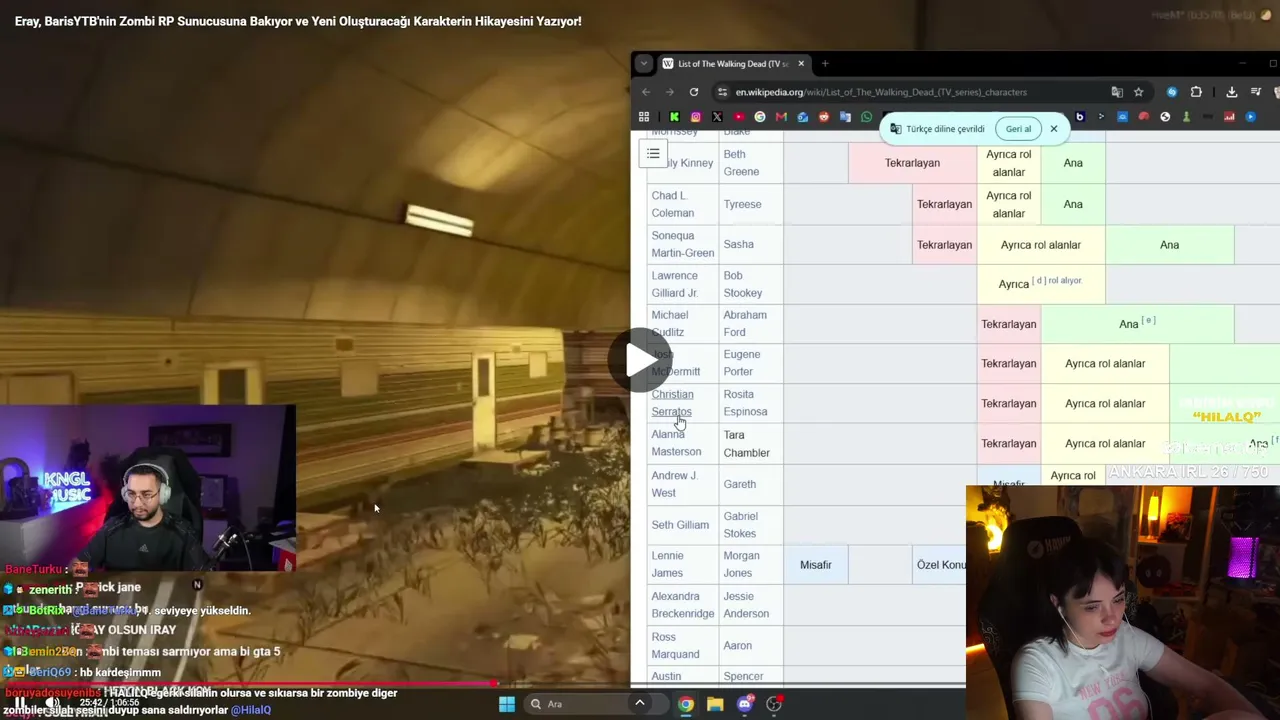The height and width of the screenshot is (720, 1280).
Task: Bookmark this page with the star
Action: pyautogui.click(x=1138, y=92)
